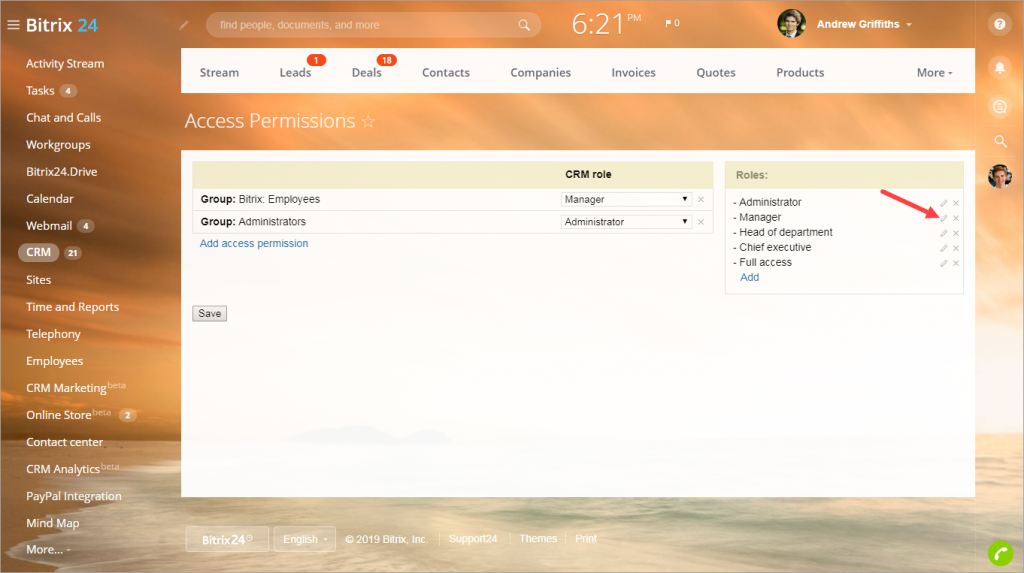The image size is (1024, 573).
Task: Expand the More... sidebar items
Action: pyautogui.click(x=48, y=549)
